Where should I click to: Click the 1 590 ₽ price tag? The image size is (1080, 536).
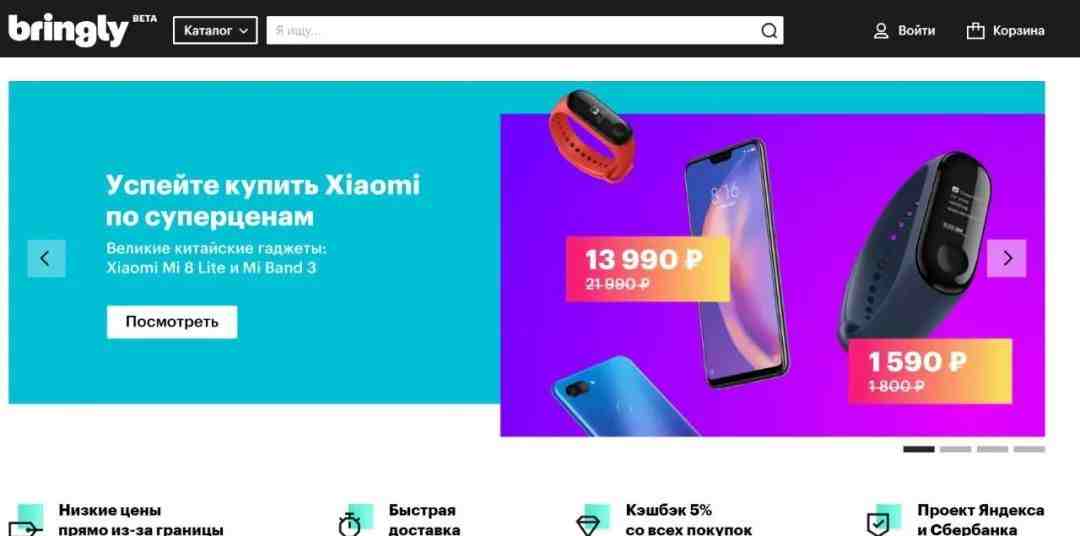tap(930, 371)
